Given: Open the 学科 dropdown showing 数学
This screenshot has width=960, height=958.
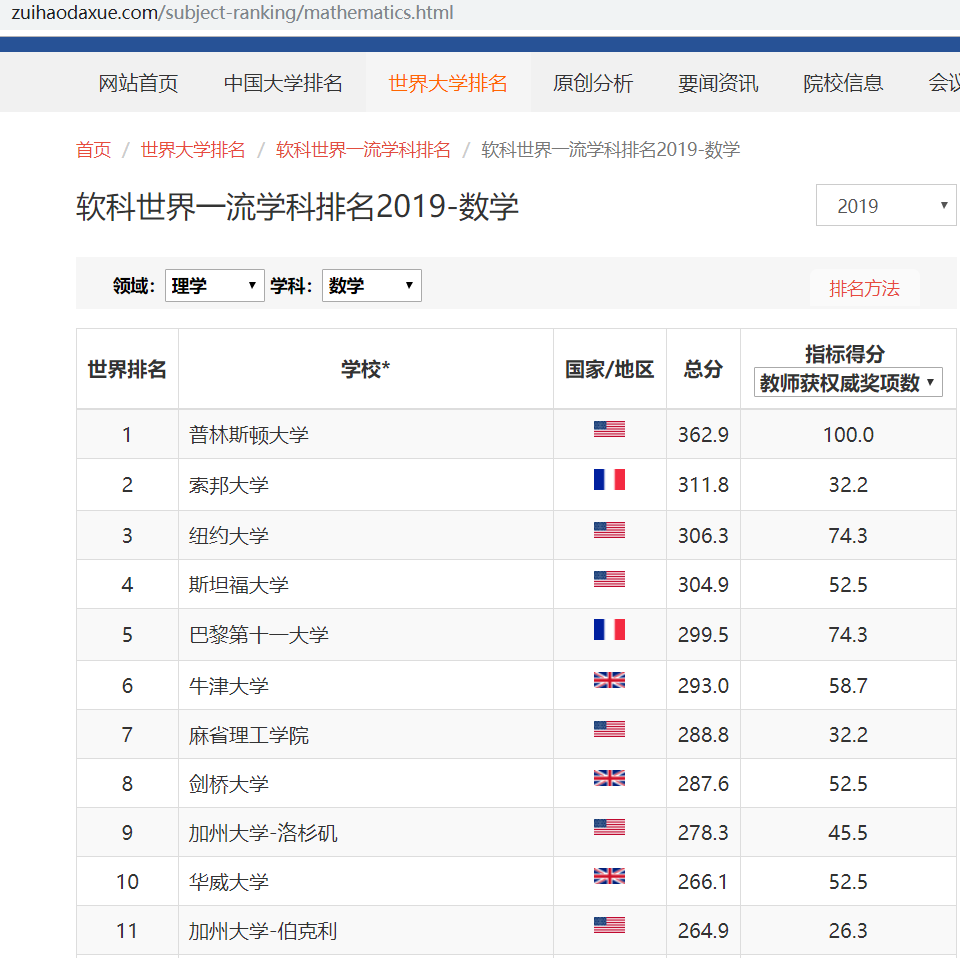Looking at the screenshot, I should [x=371, y=286].
